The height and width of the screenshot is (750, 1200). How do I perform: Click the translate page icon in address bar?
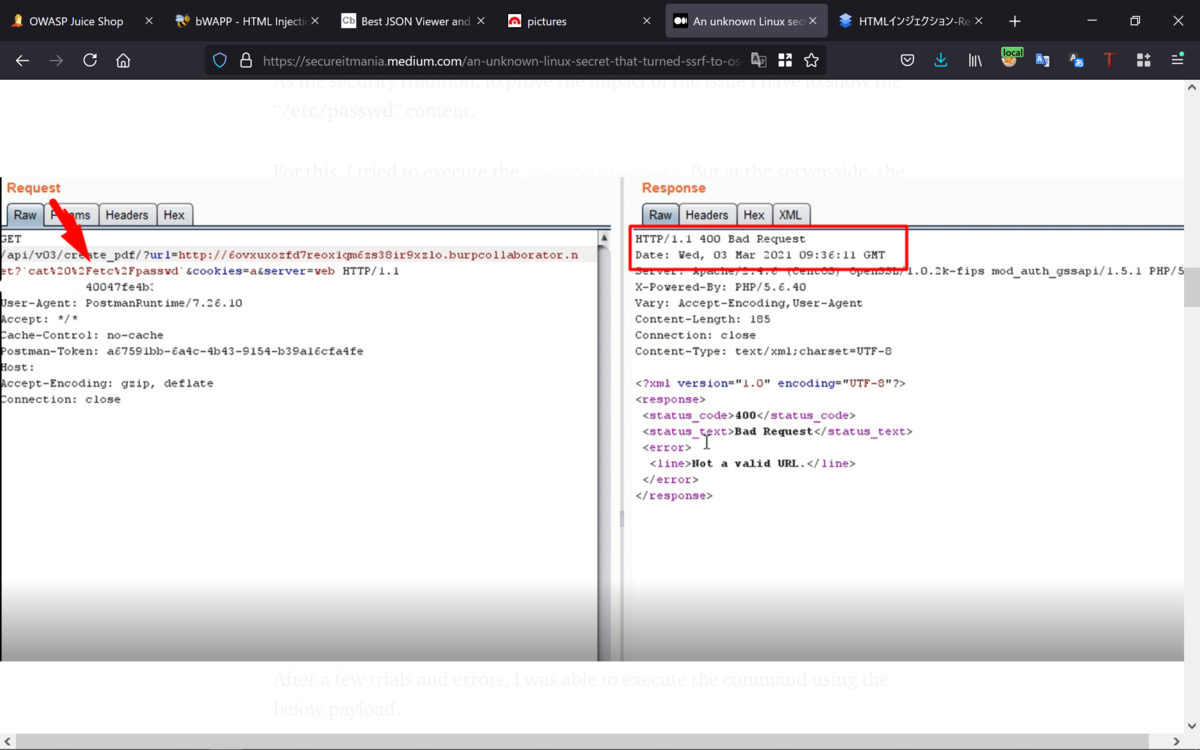[x=759, y=61]
